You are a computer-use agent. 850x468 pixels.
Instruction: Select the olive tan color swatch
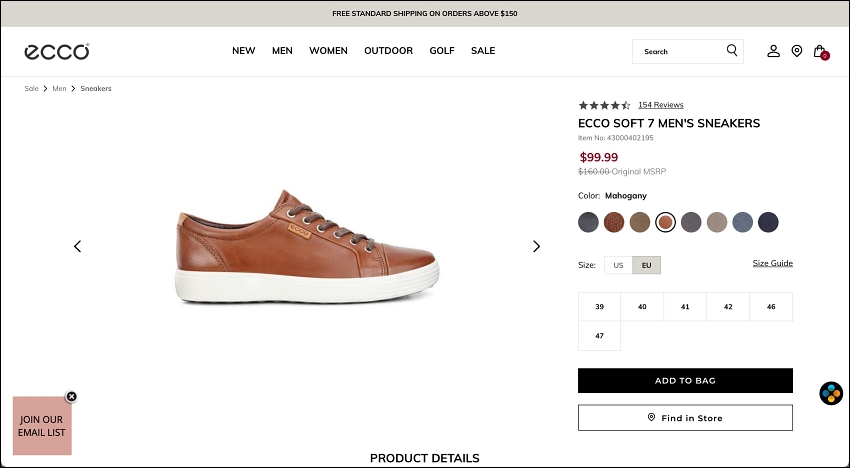[x=640, y=222]
